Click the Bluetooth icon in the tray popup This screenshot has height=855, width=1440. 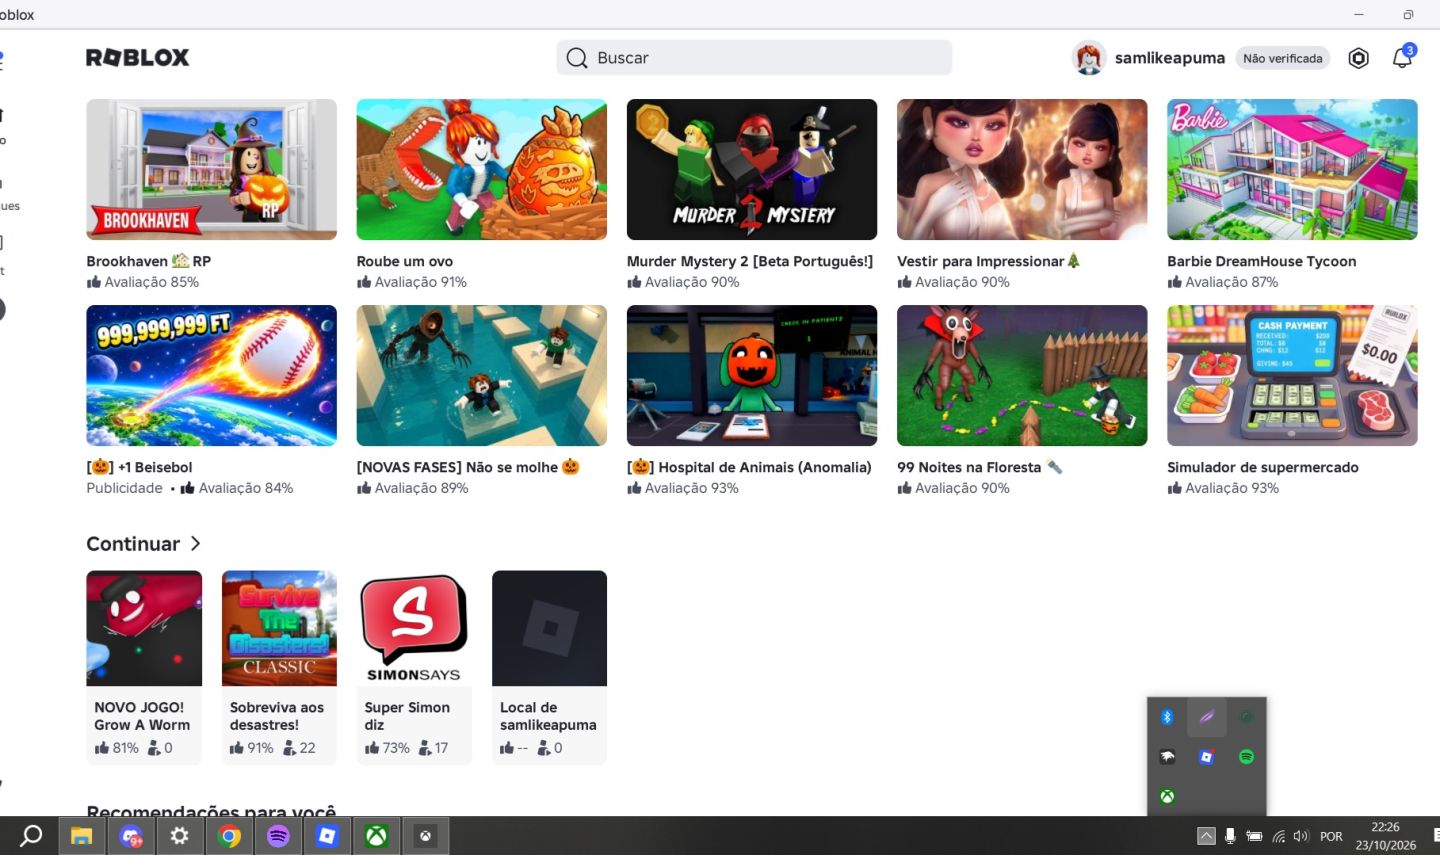(x=1167, y=717)
